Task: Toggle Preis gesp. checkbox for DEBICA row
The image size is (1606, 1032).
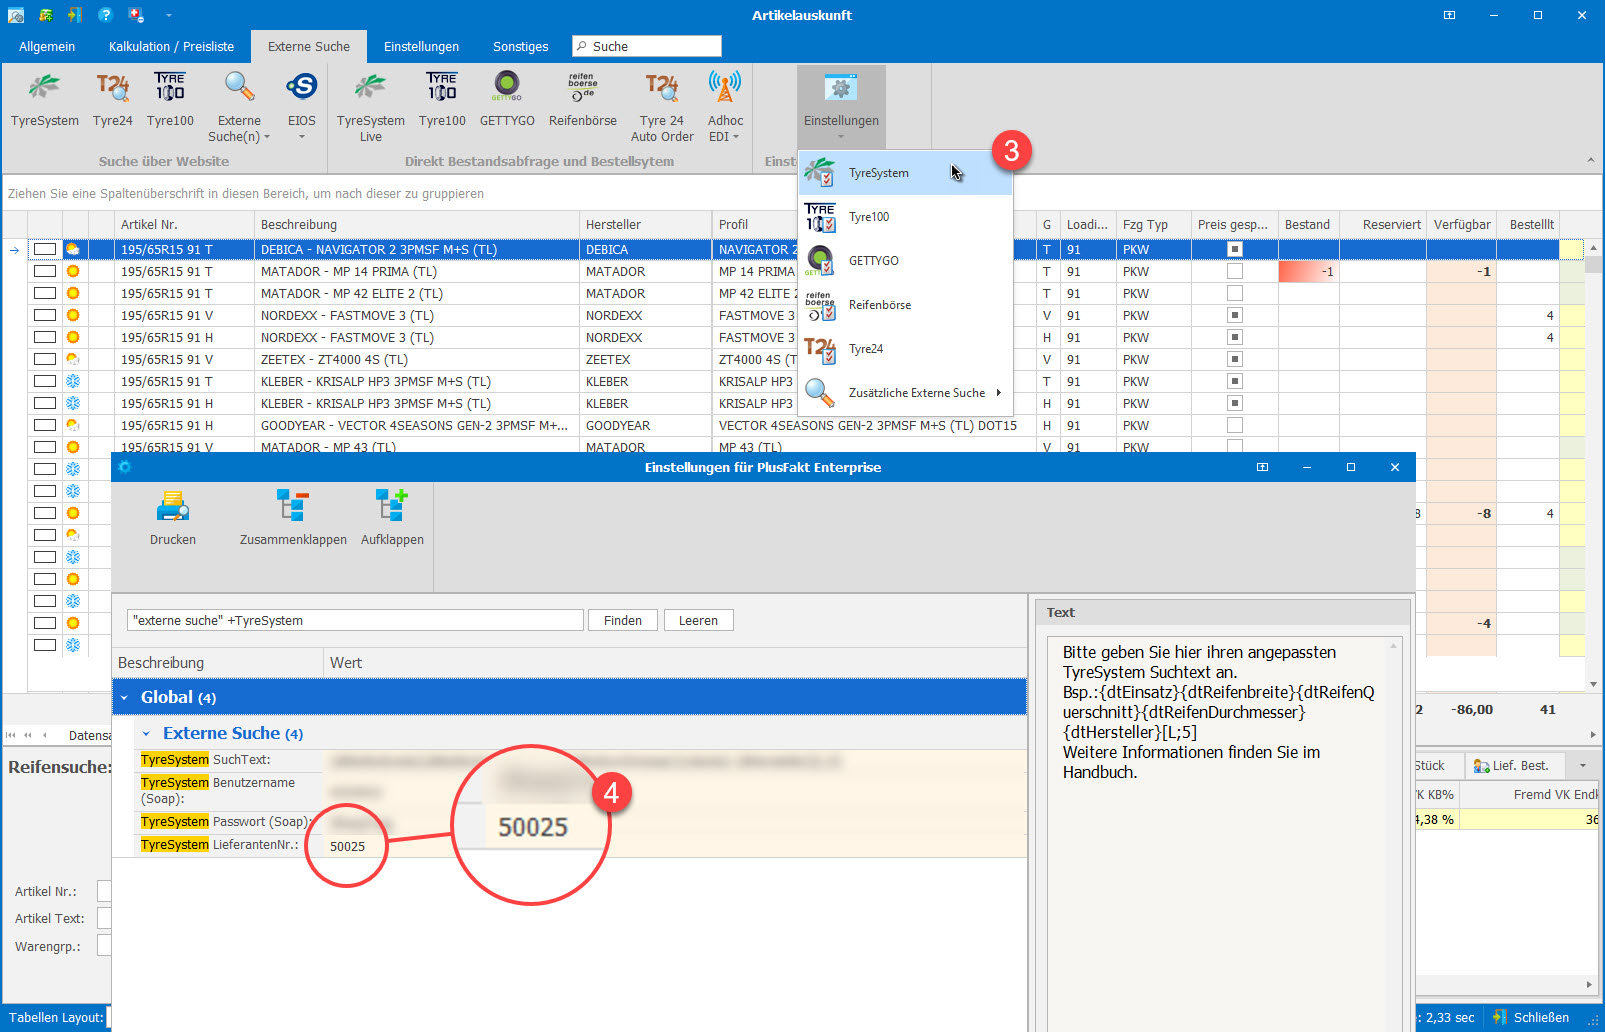Action: click(1235, 249)
